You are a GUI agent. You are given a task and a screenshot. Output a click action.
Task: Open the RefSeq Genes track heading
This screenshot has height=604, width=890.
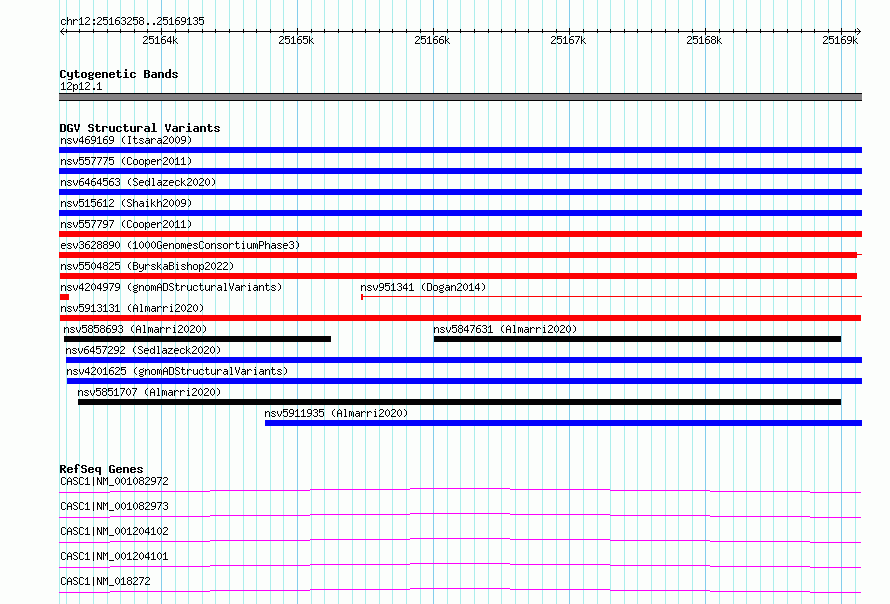[x=102, y=469]
